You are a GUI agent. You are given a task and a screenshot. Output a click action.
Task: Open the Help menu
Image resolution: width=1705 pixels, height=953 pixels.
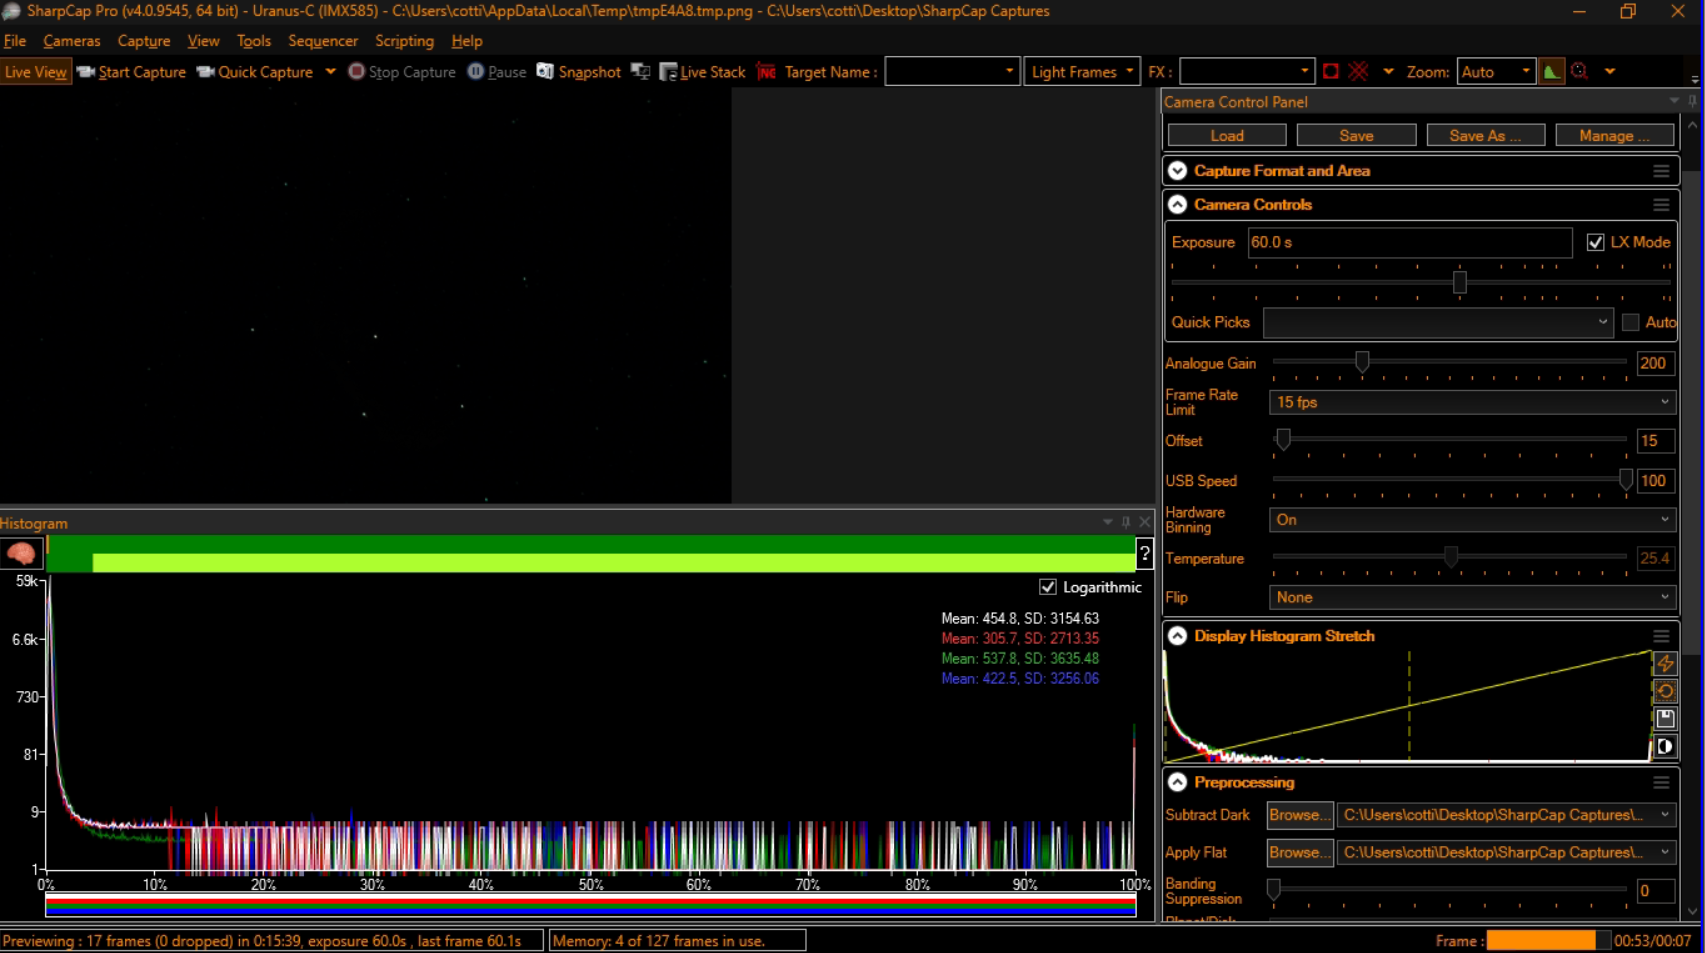pos(467,41)
